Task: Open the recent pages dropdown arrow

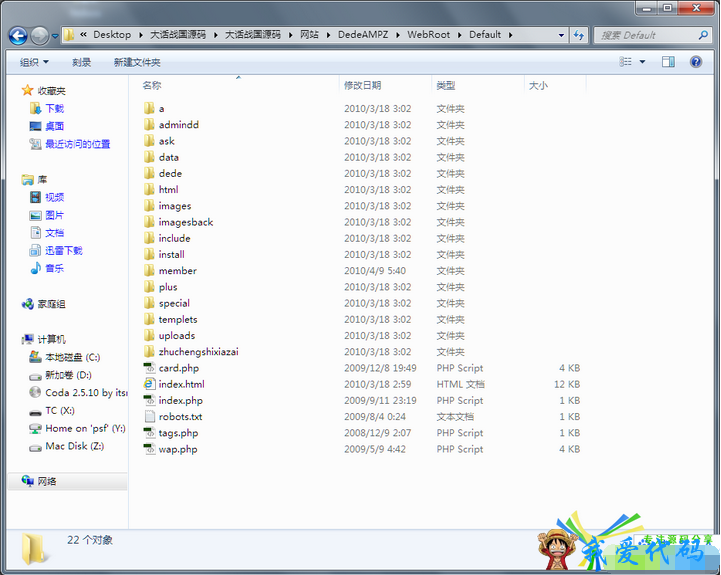Action: point(55,36)
